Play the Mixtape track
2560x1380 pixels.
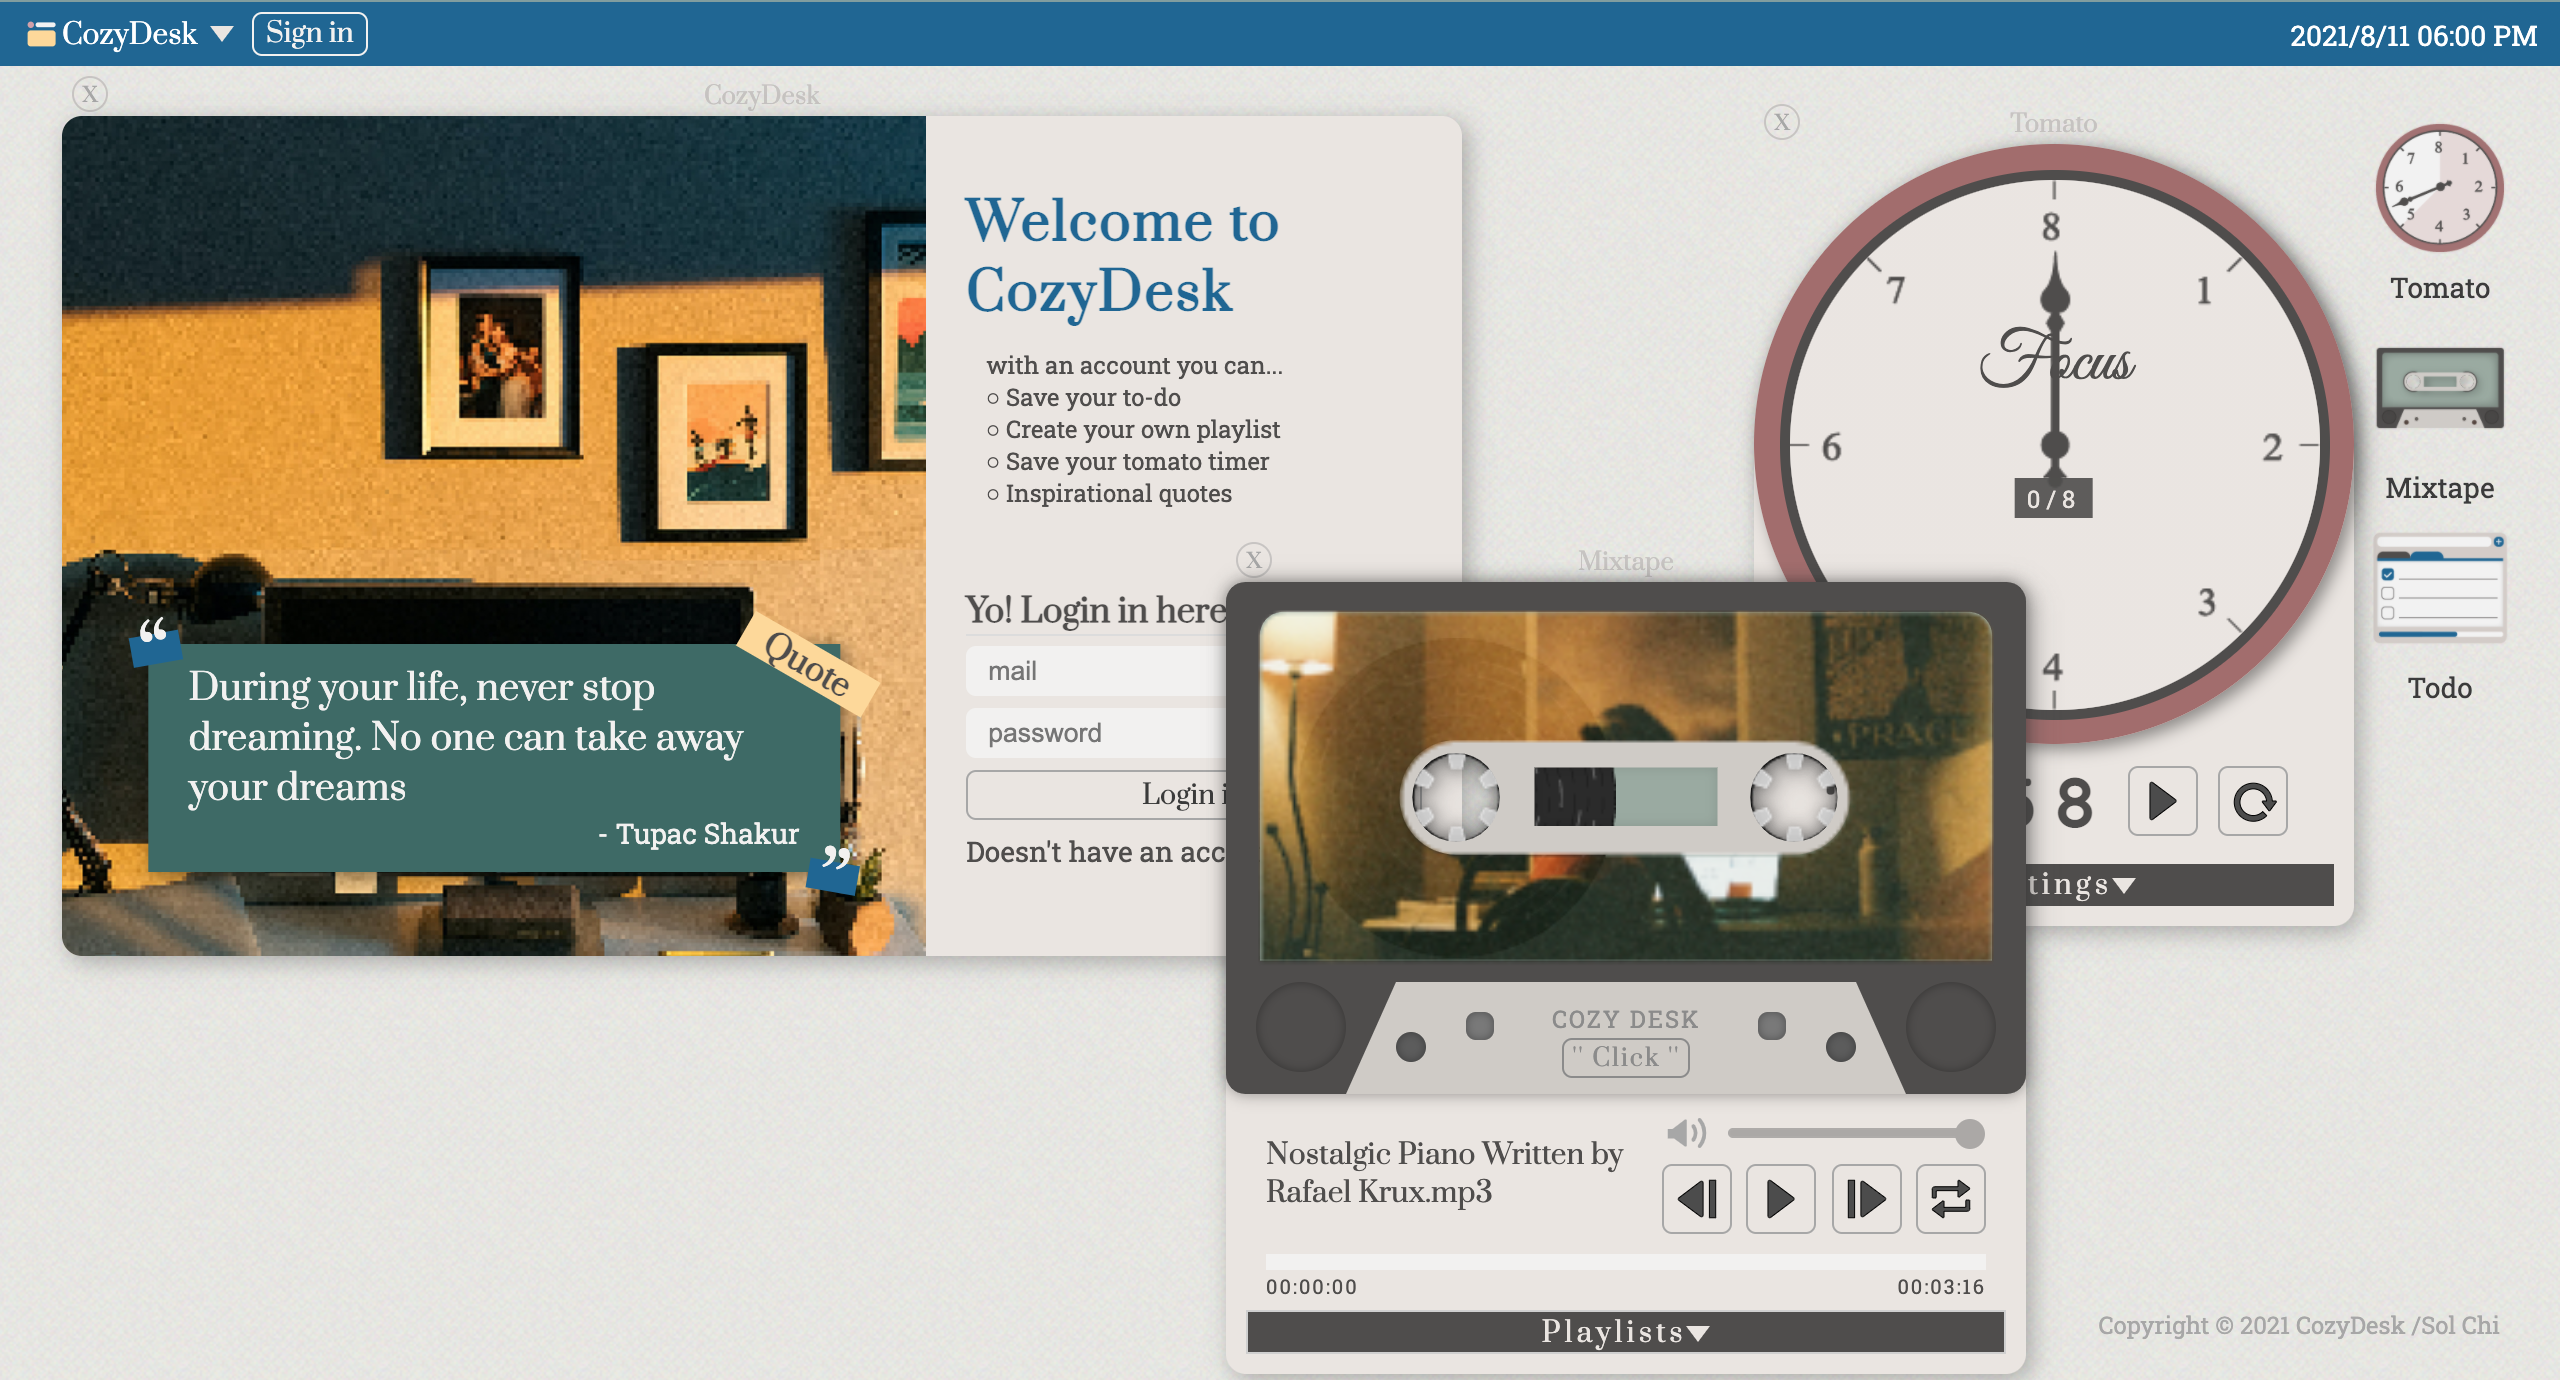pos(1781,1199)
